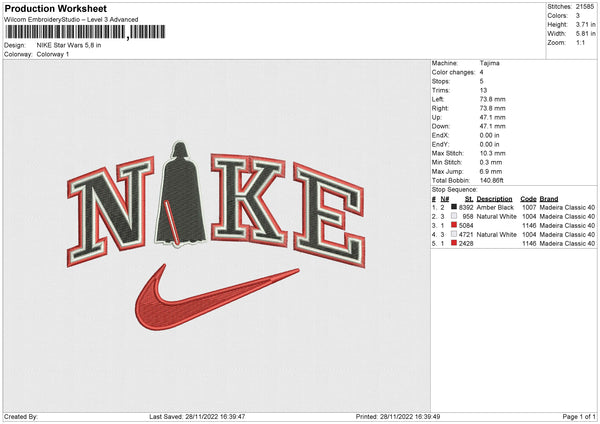This screenshot has height=424, width=600.
Task: Click the Natural White 958 swatch
Action: pos(455,216)
